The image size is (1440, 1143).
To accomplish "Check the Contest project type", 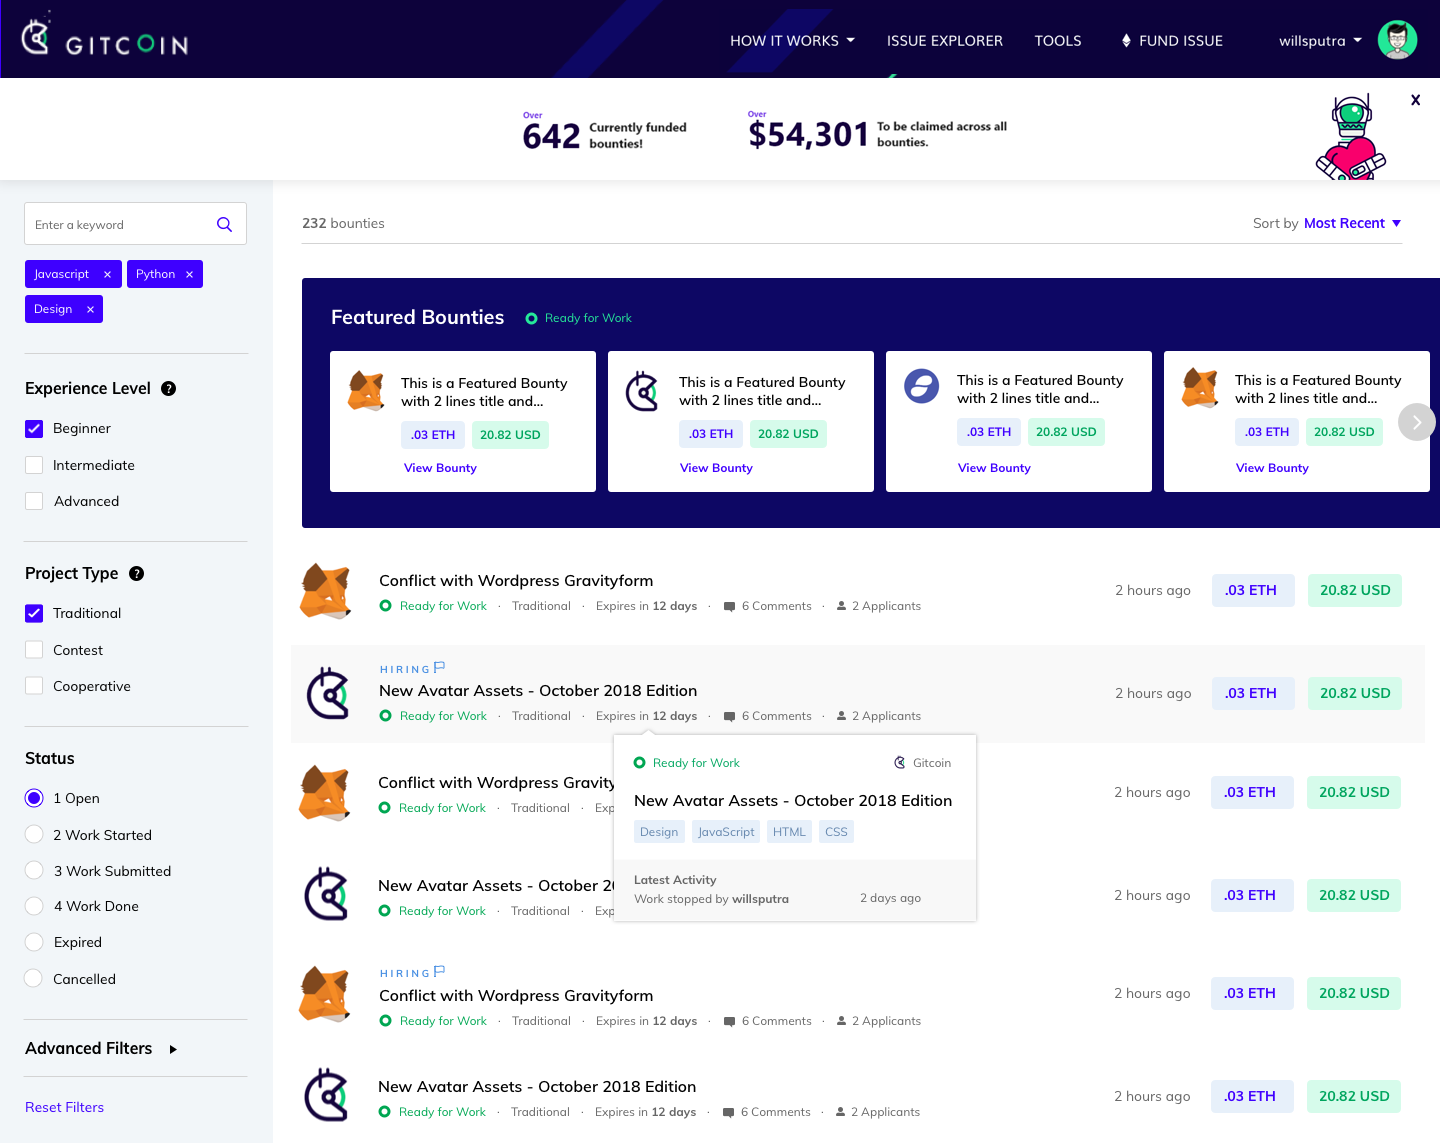I will [x=34, y=650].
